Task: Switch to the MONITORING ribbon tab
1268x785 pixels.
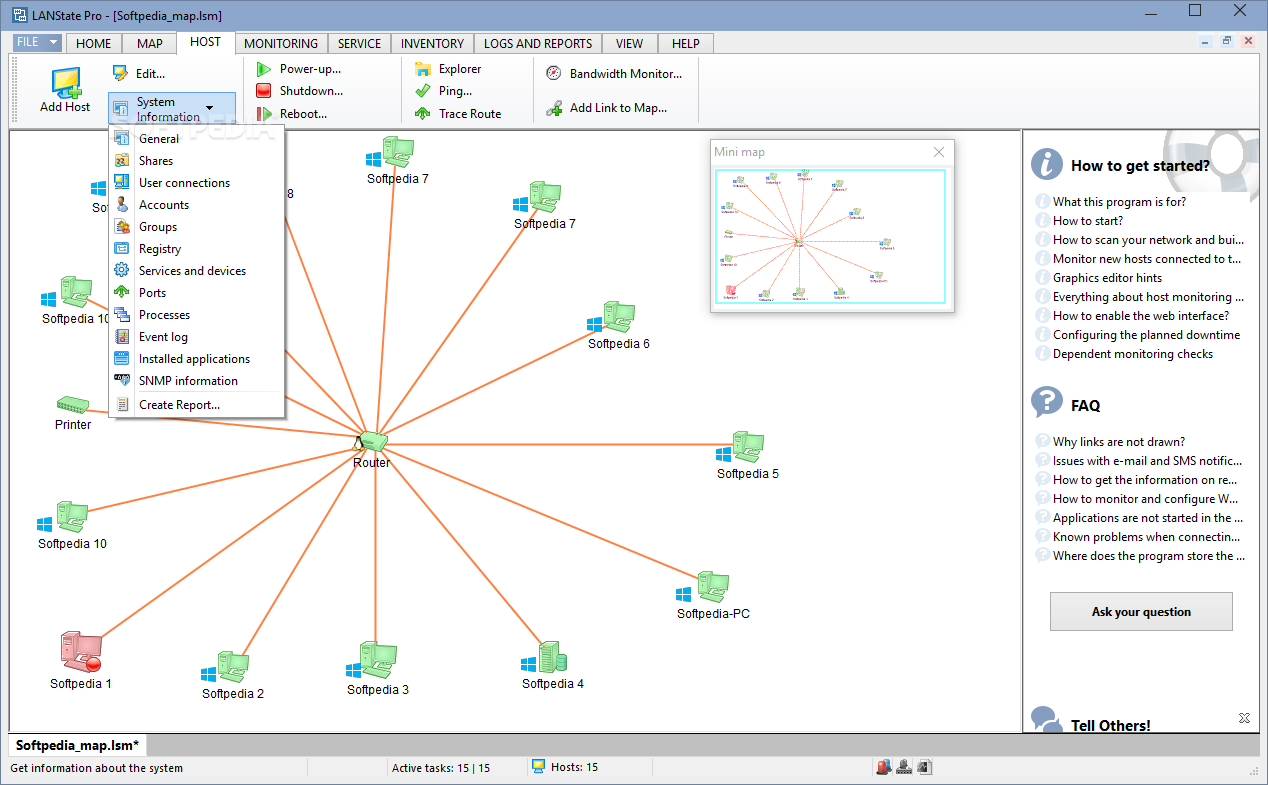Action: click(x=281, y=43)
